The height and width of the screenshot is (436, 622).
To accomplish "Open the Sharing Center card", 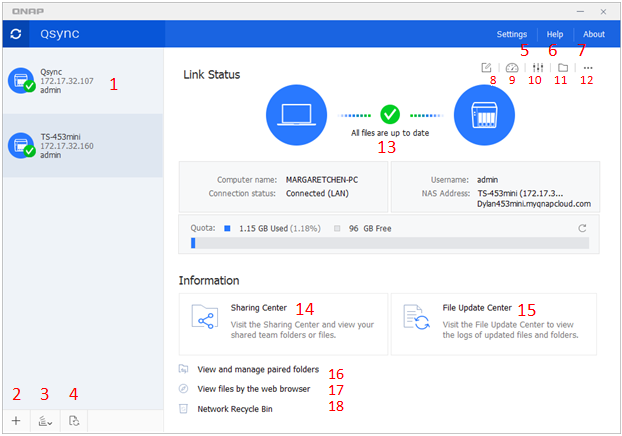I will (283, 324).
